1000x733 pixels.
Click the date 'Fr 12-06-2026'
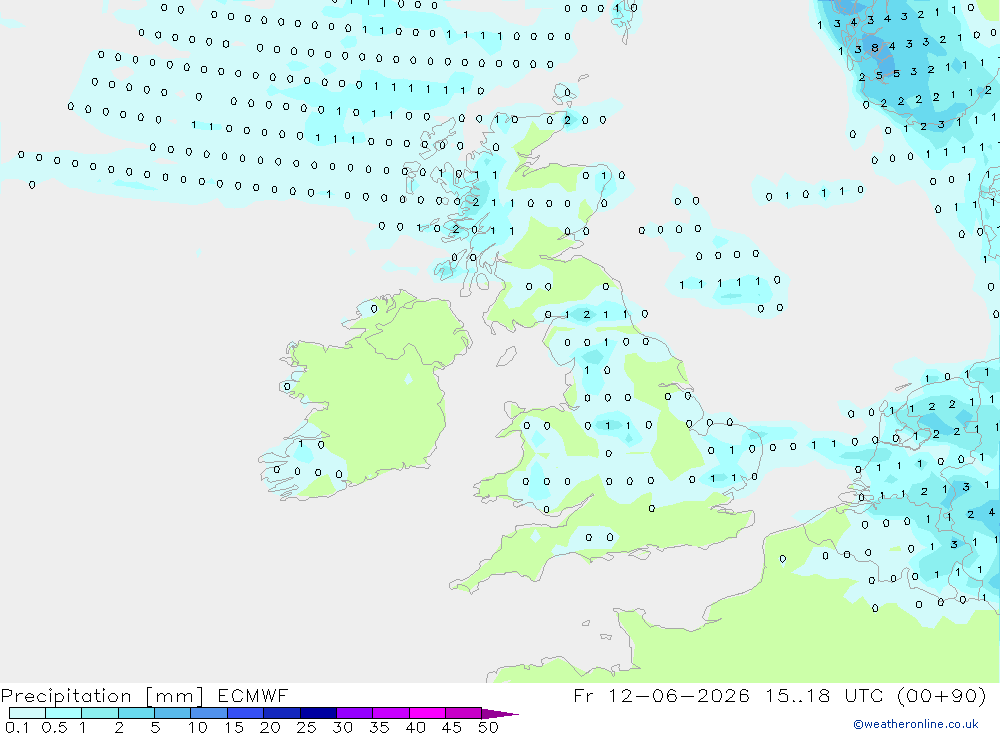[661, 695]
